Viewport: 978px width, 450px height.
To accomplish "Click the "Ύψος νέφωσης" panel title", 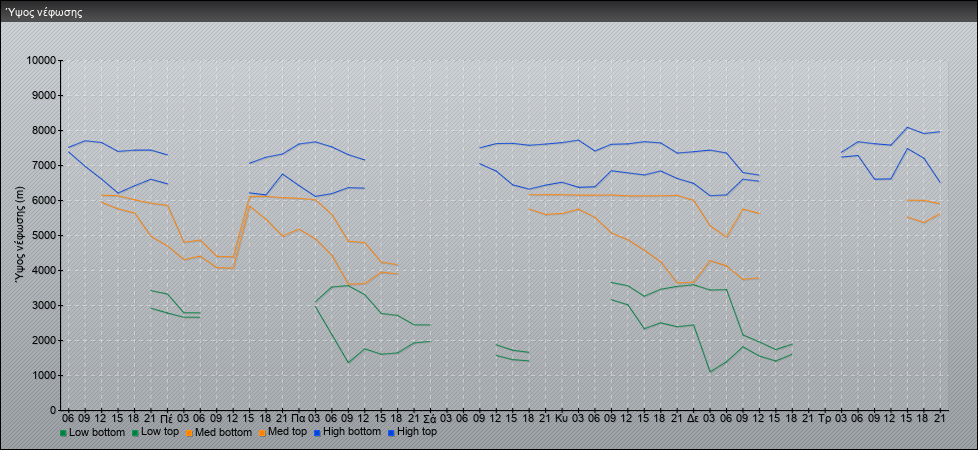I will 43,12.
